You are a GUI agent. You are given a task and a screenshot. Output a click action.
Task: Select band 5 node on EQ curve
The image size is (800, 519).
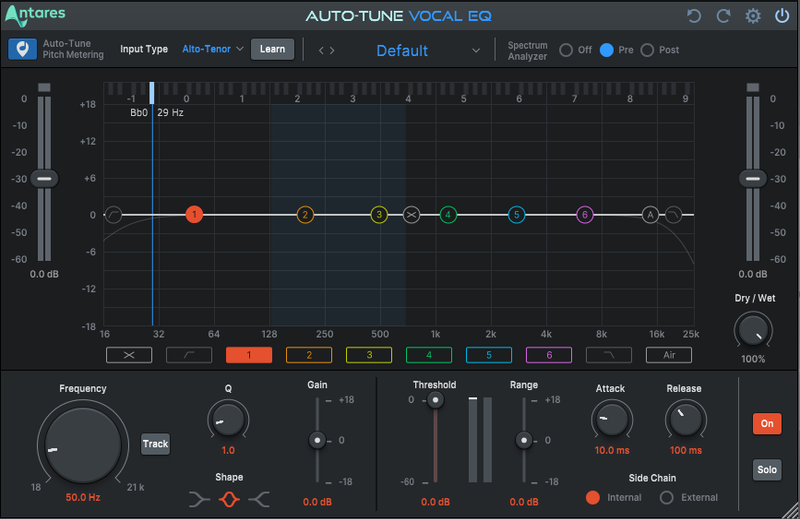pos(516,214)
